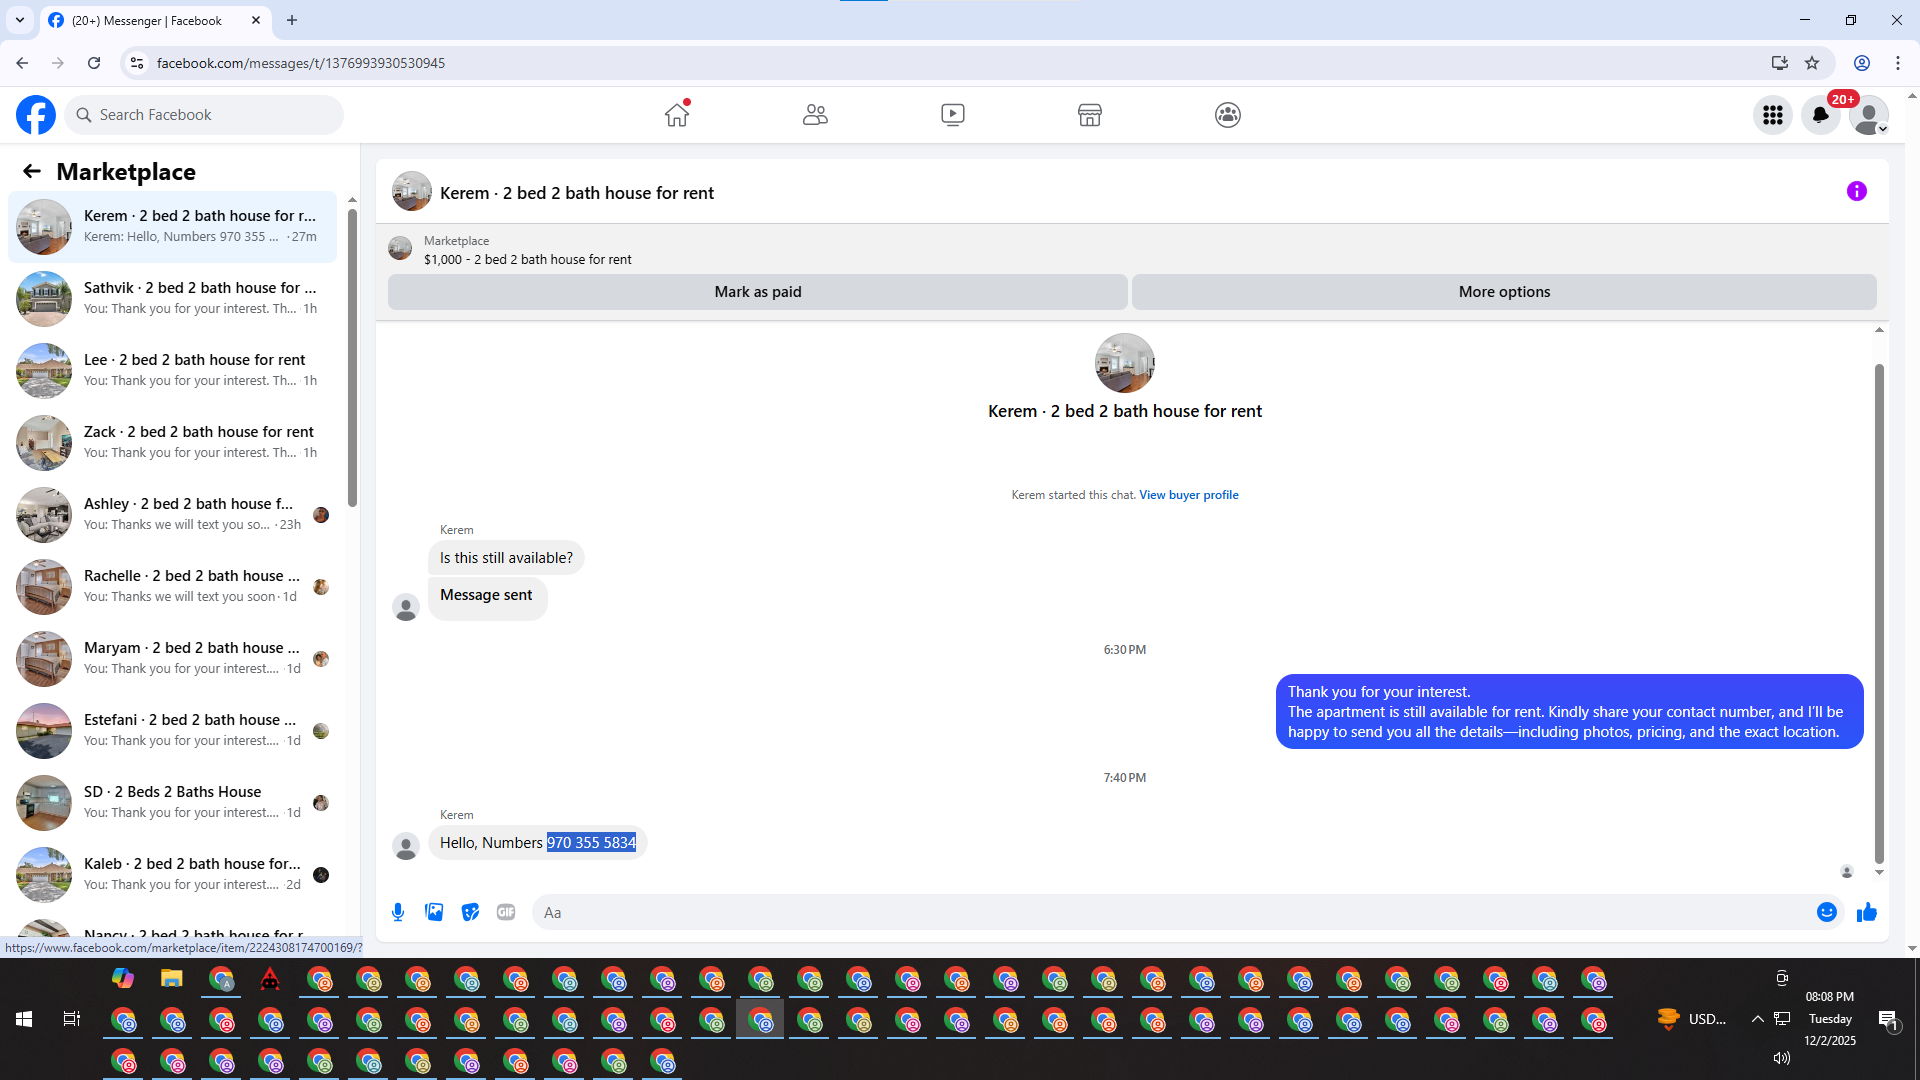Image resolution: width=1920 pixels, height=1080 pixels.
Task: Send a thumbs-up like
Action: click(x=1866, y=912)
